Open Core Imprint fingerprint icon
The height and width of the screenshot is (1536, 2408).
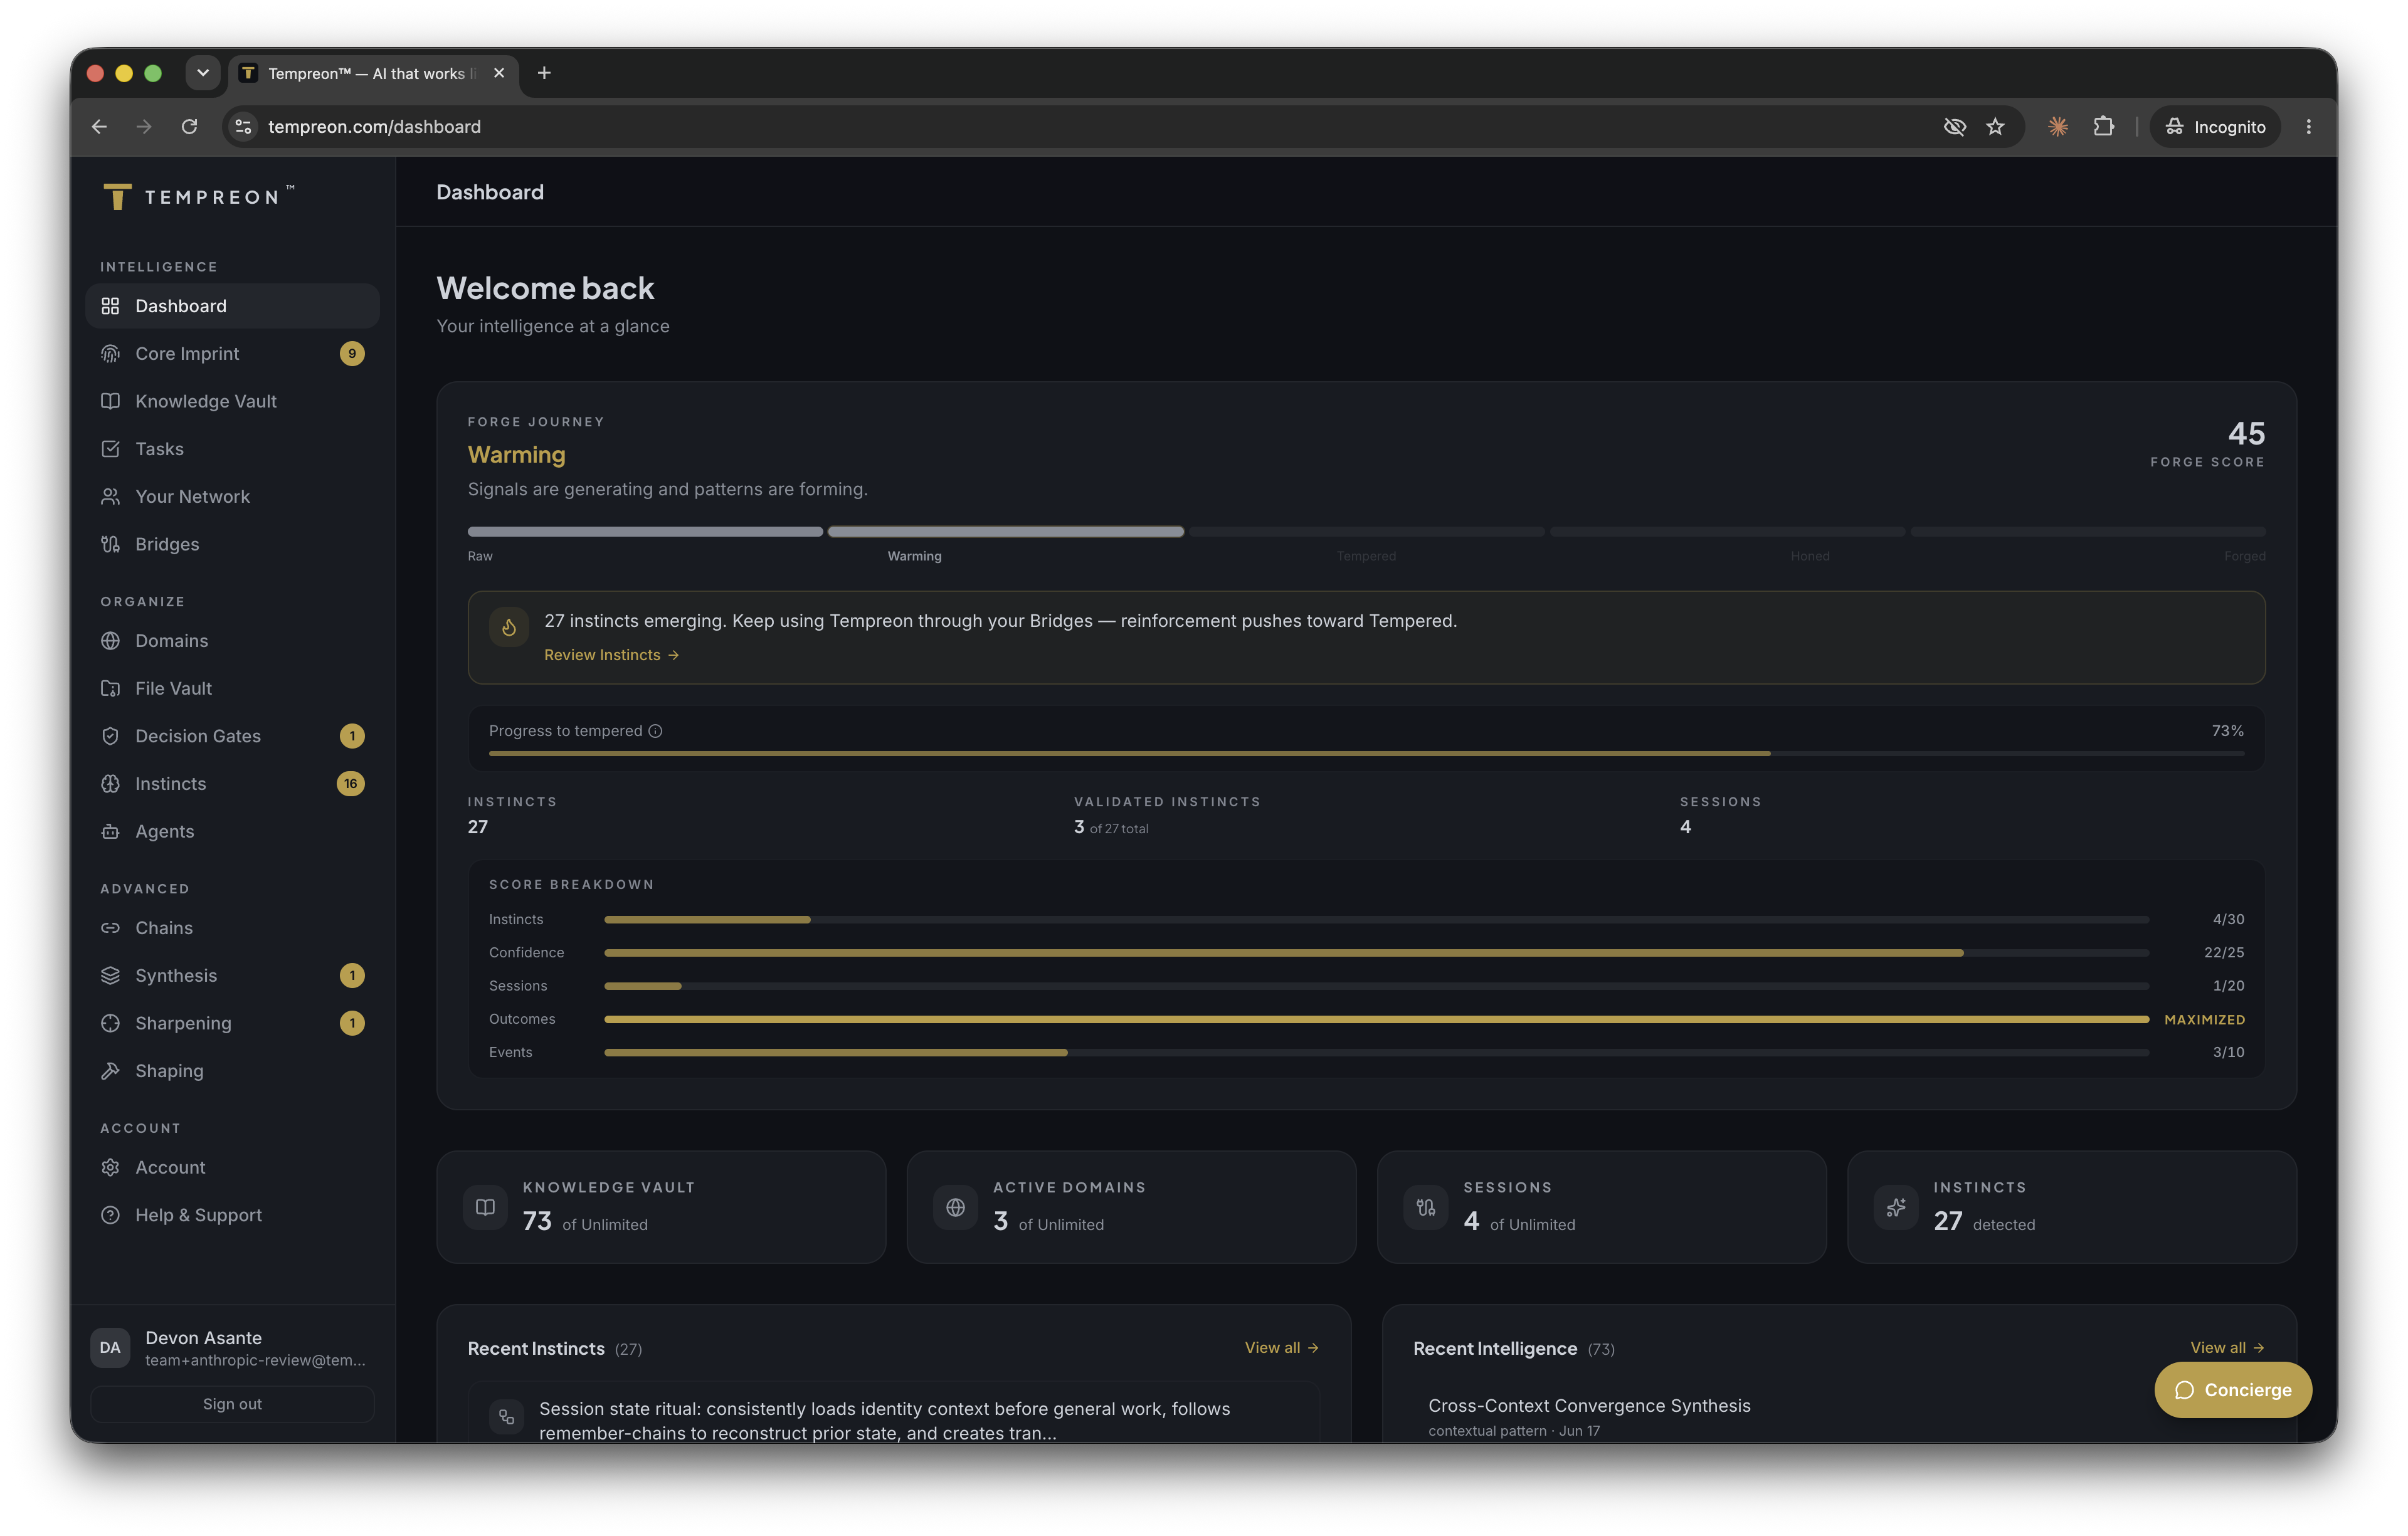tap(110, 354)
